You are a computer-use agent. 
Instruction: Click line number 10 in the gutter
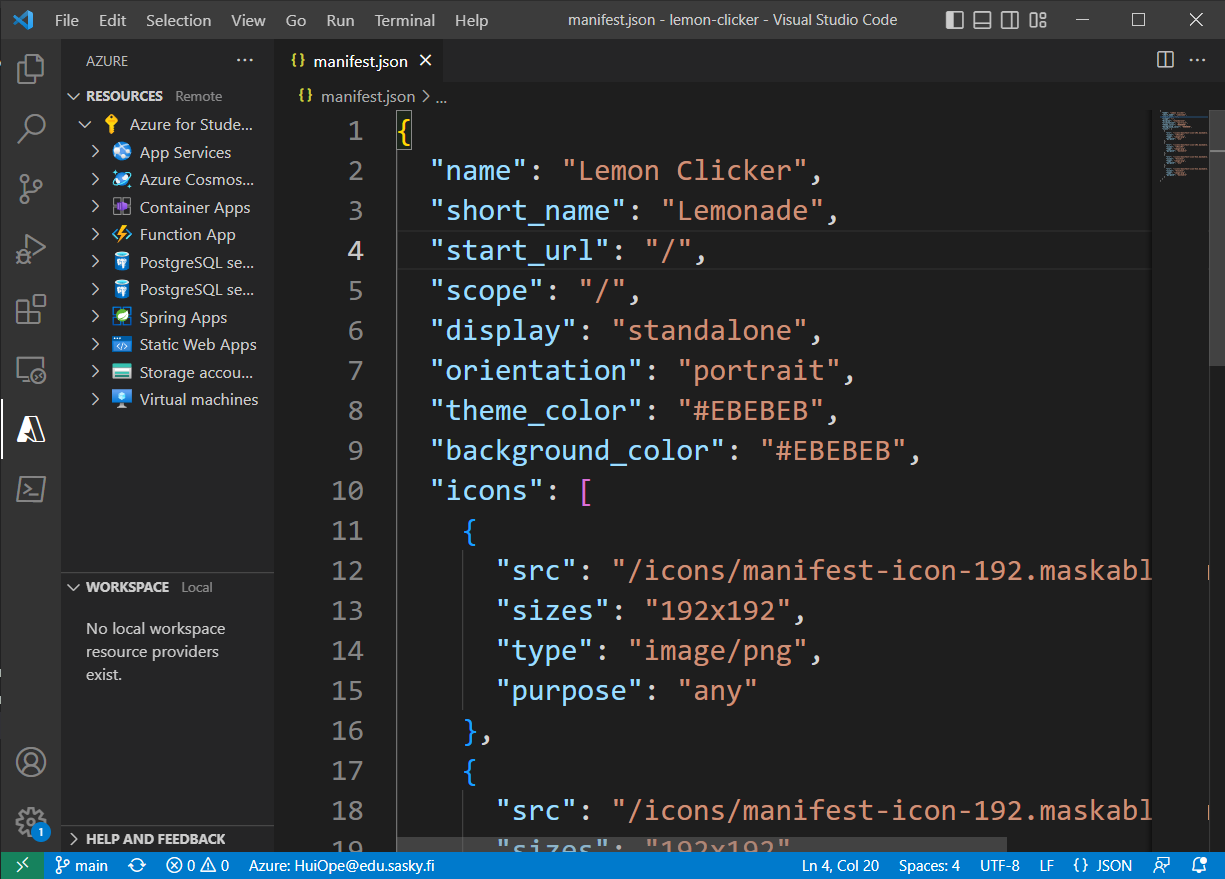coord(347,490)
